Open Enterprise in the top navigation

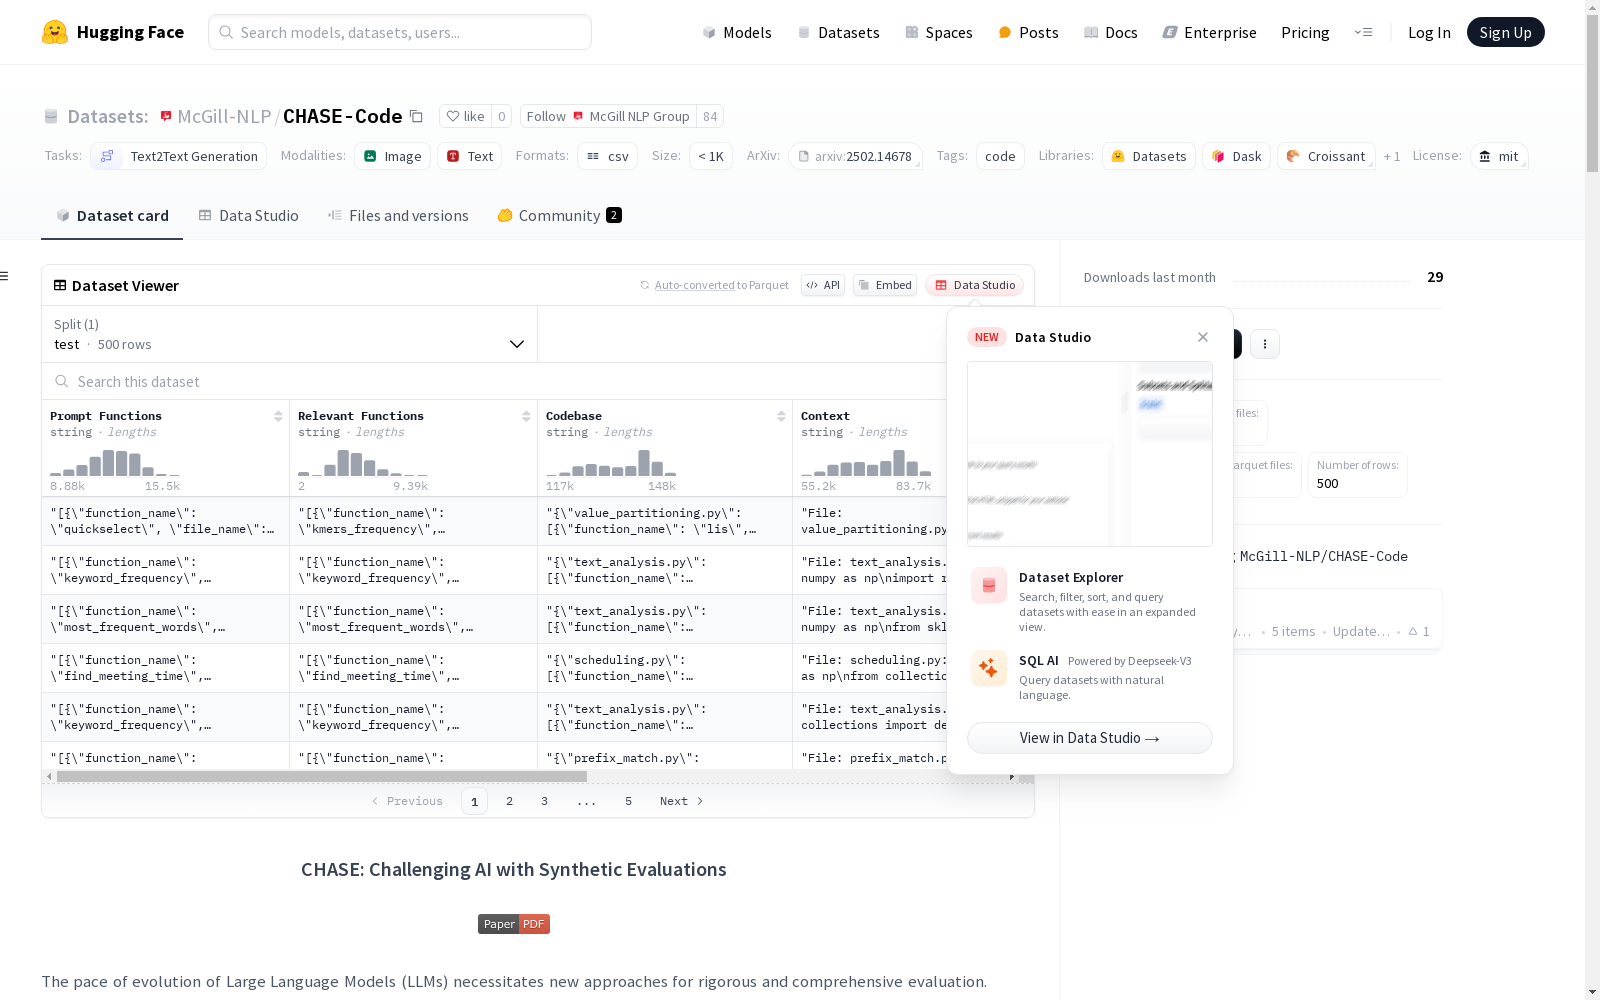click(x=1210, y=32)
